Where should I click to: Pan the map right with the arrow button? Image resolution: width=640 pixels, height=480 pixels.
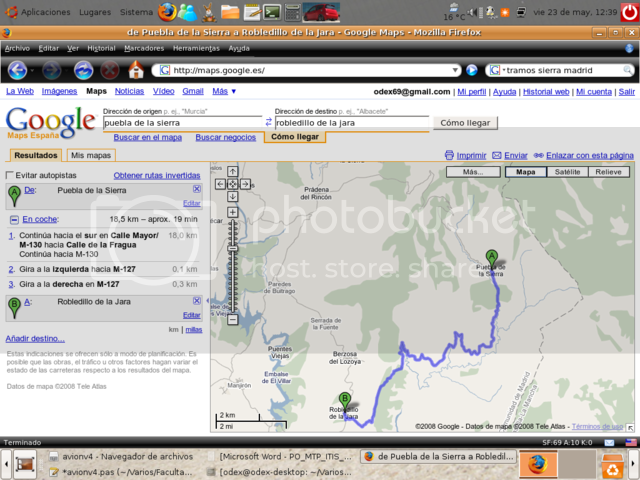[244, 184]
